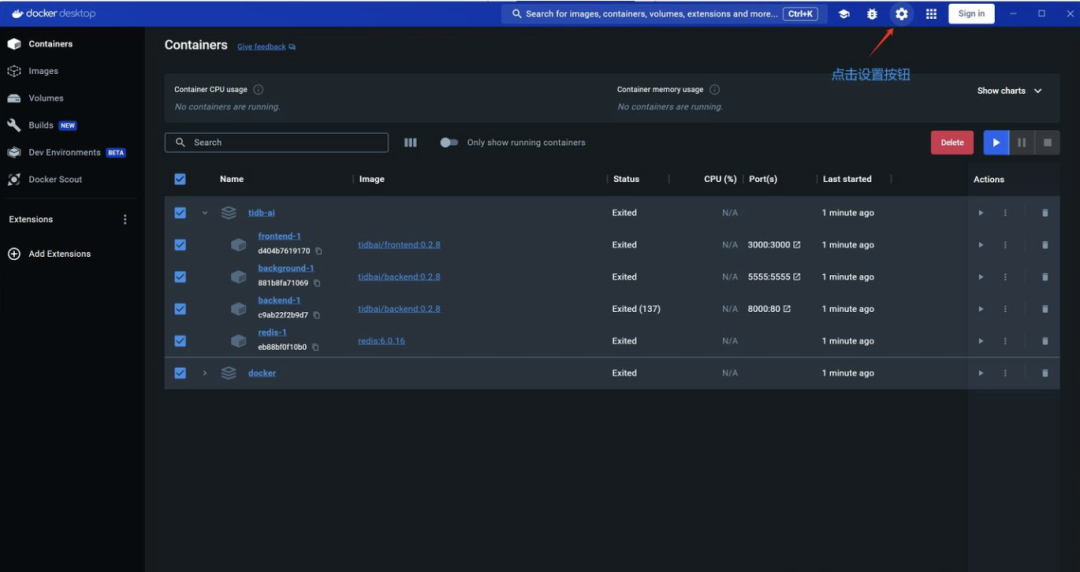Sort by the Last started column header
1080x572 pixels.
pos(847,179)
